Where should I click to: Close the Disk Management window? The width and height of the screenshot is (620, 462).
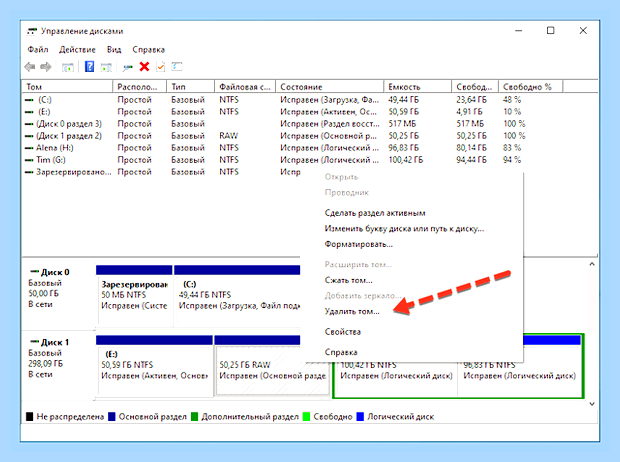pos(583,31)
